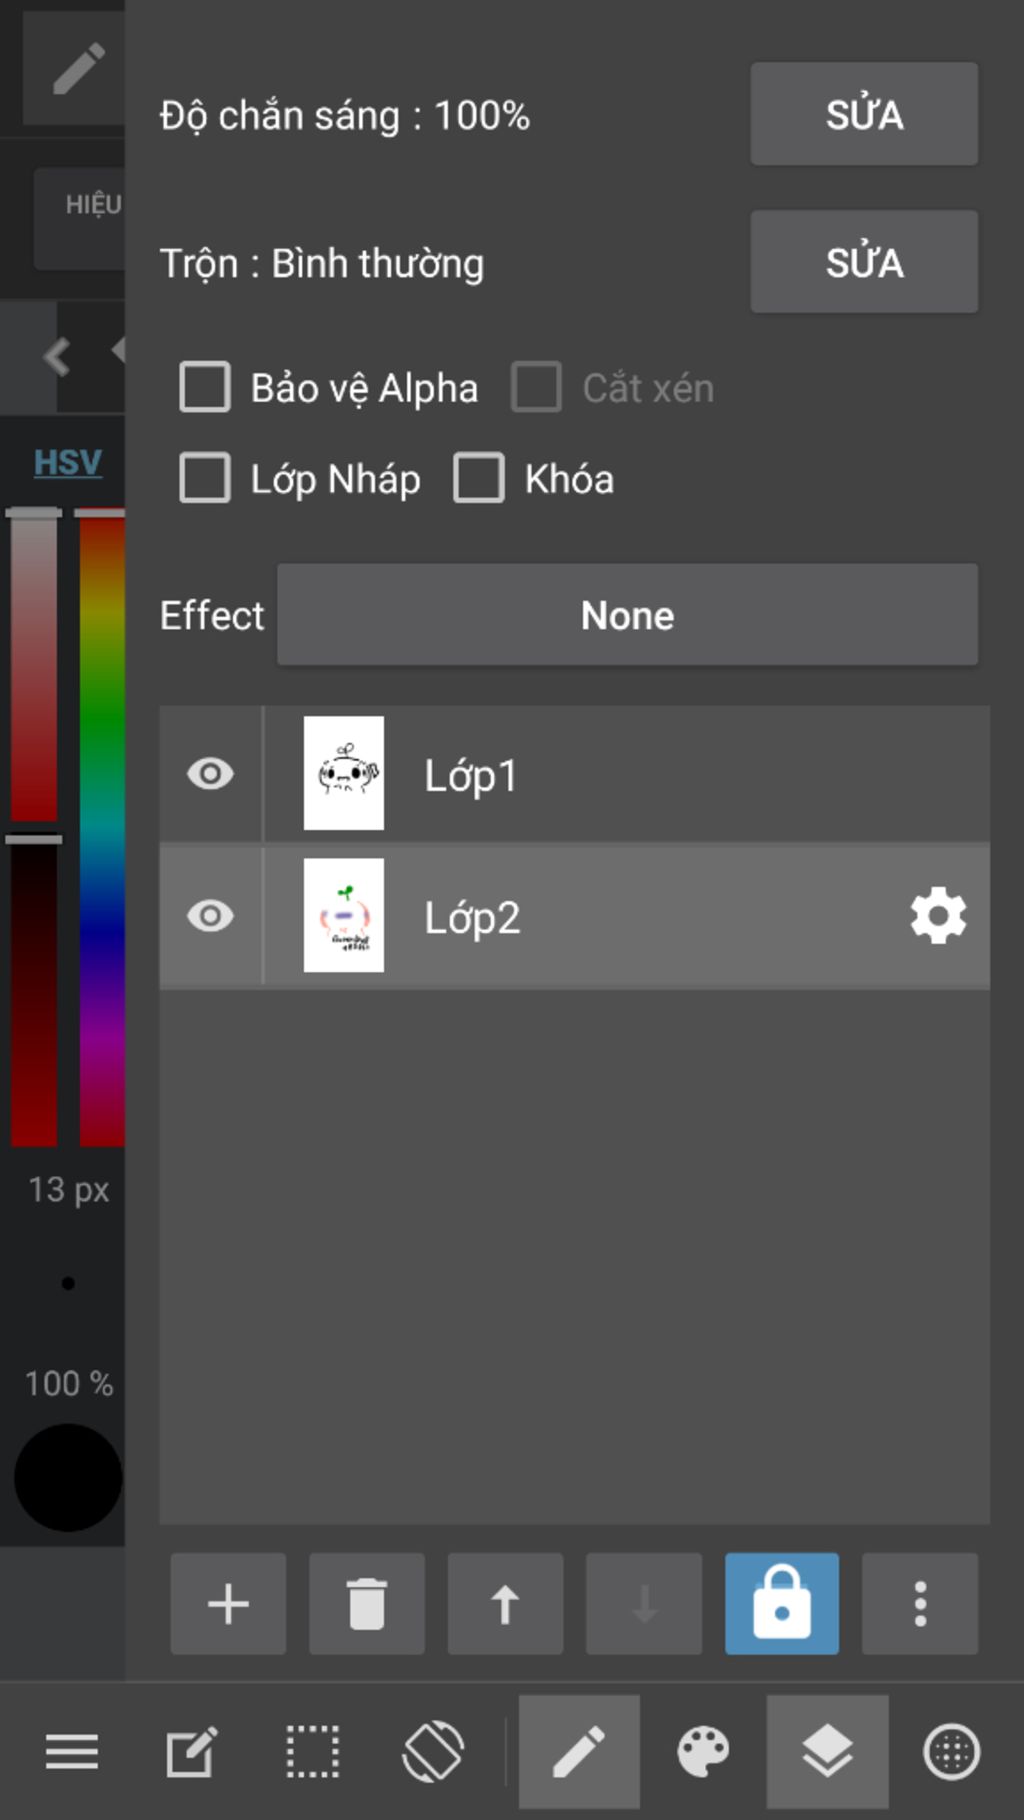
Task: Open the Effect None dropdown
Action: point(627,615)
